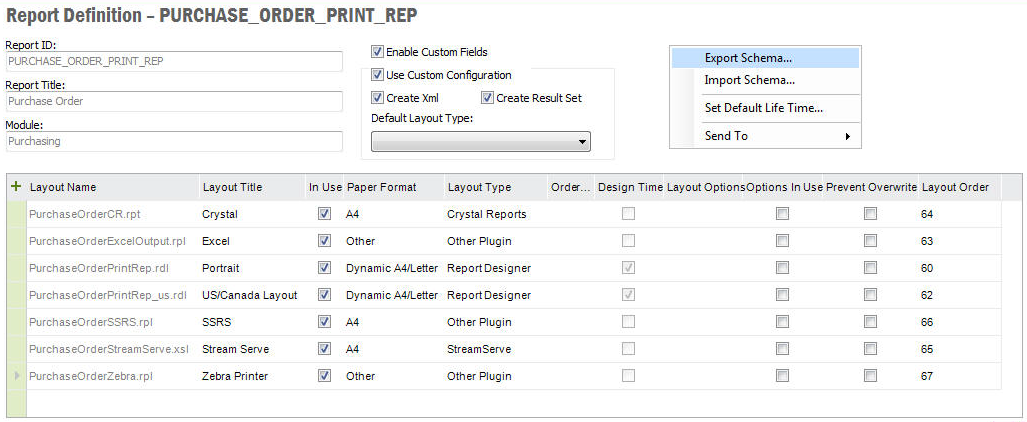The image size is (1027, 422).
Task: Click the Layout Type cell for Zebra Printer
Action: click(479, 376)
